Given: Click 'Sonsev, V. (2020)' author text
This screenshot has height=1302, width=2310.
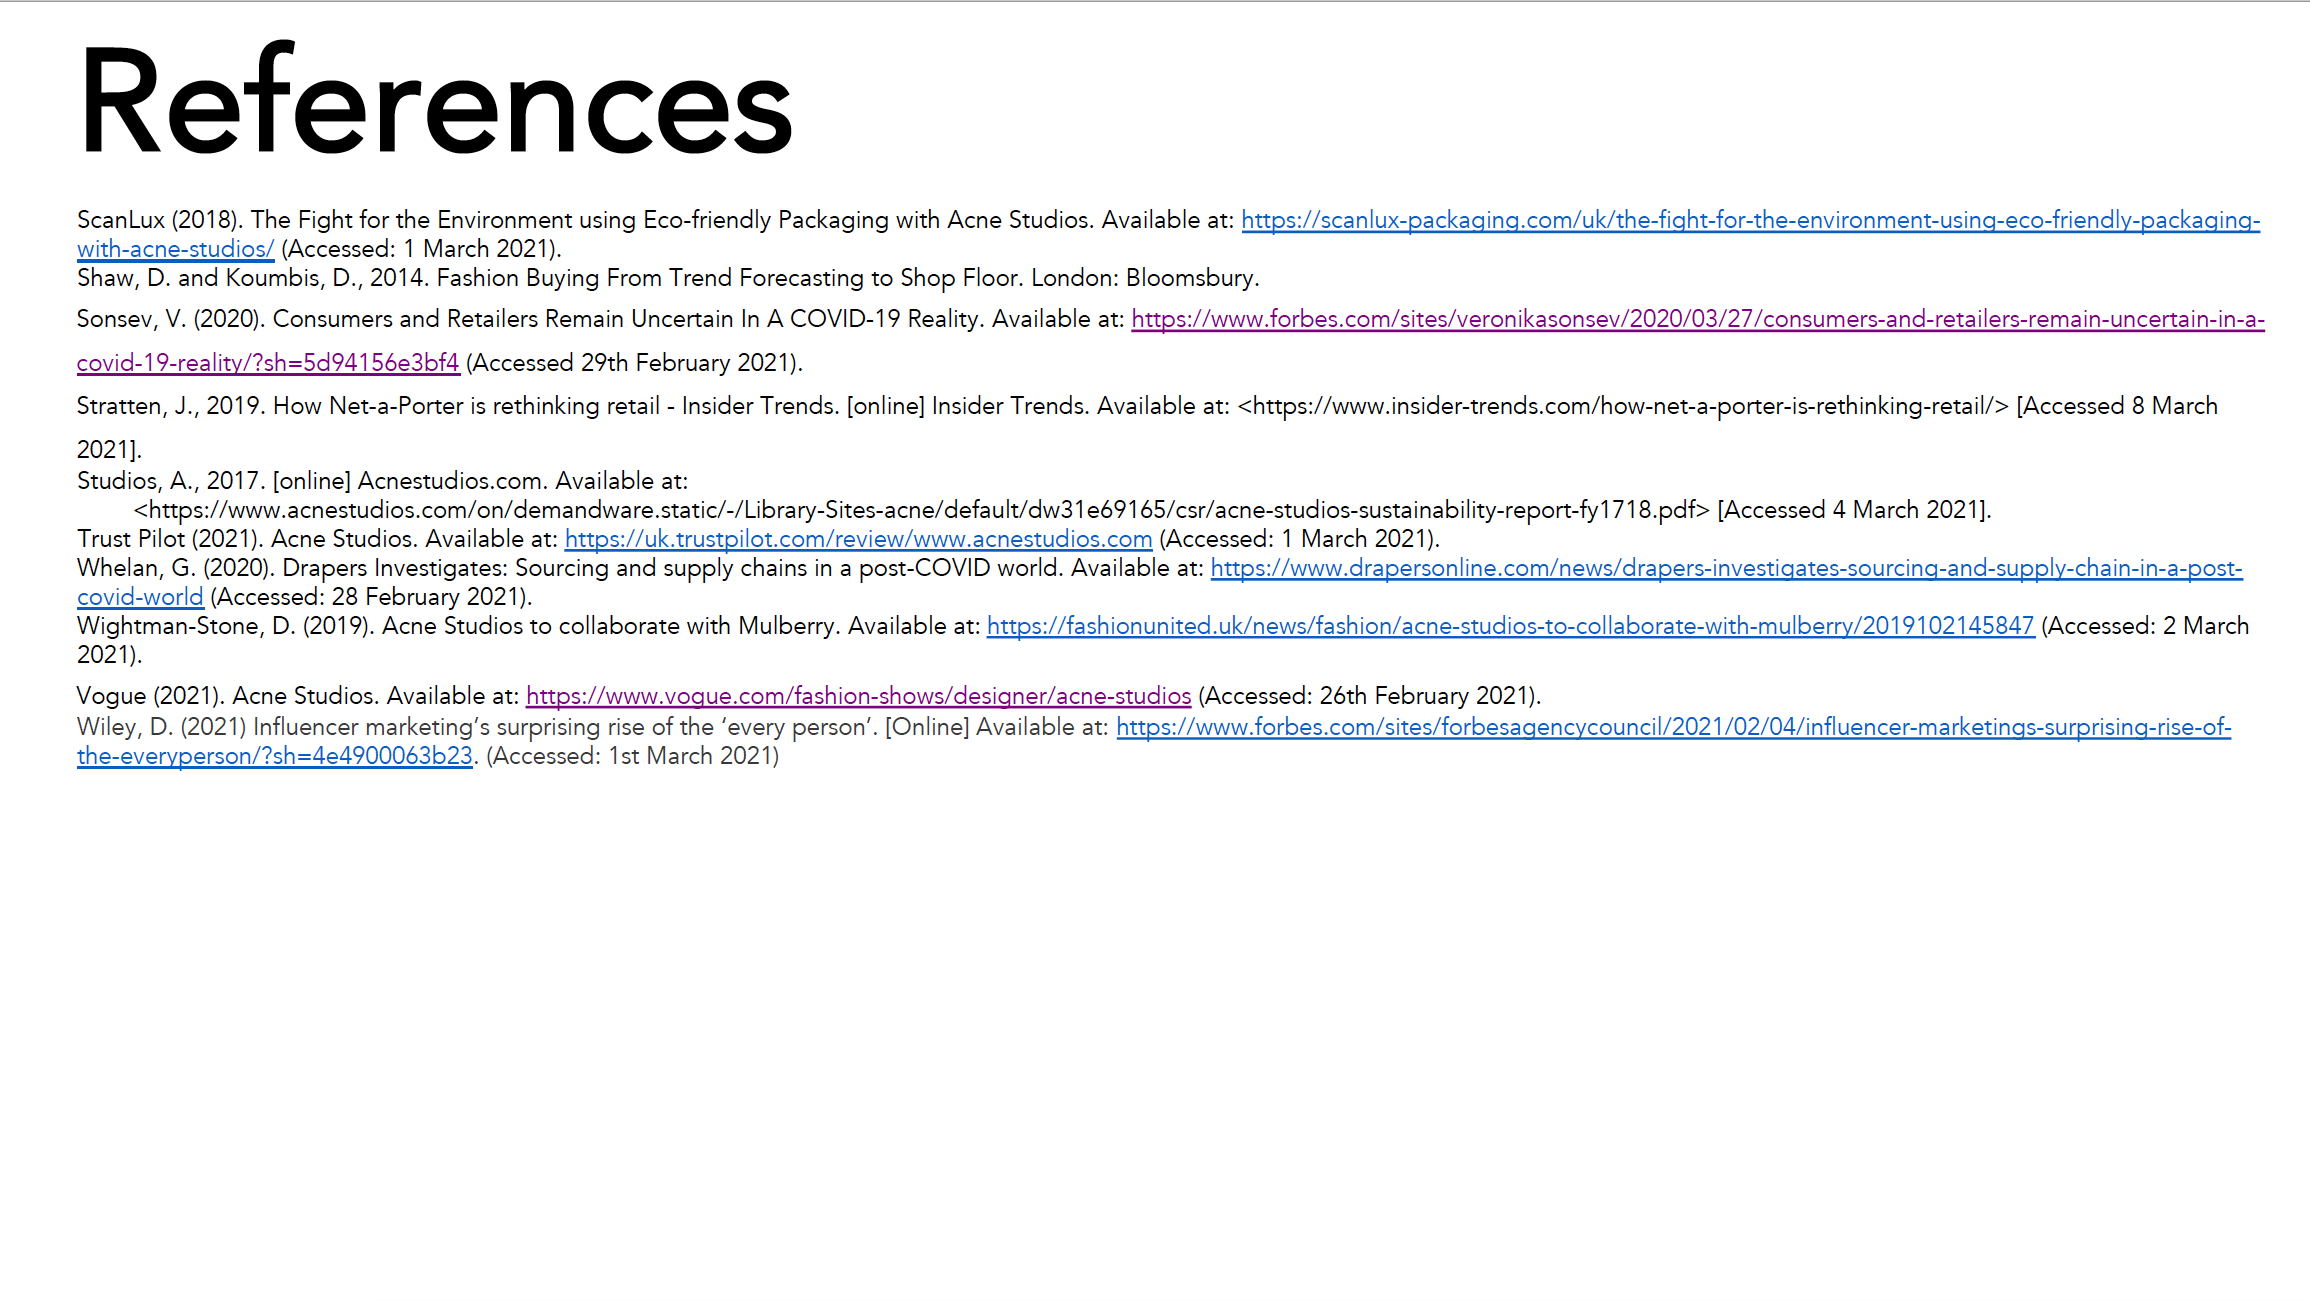Looking at the screenshot, I should [x=171, y=319].
